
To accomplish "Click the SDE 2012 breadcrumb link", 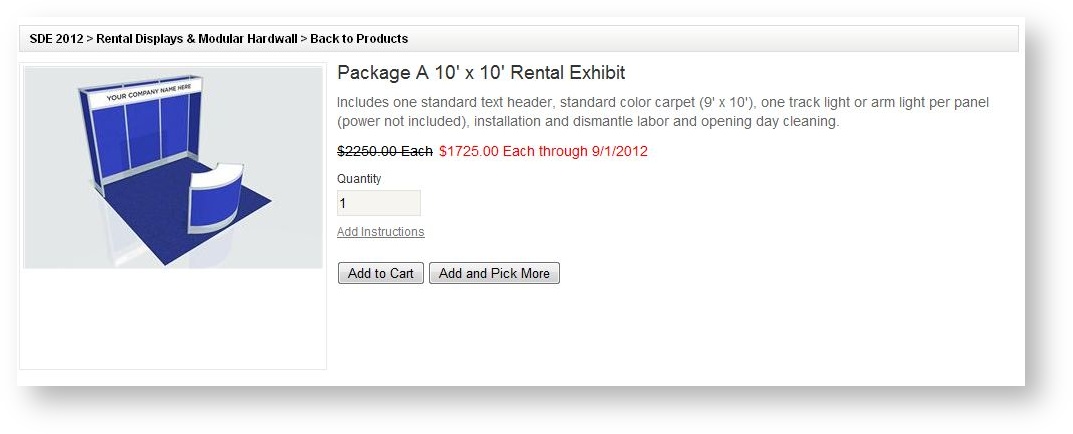I will 56,39.
